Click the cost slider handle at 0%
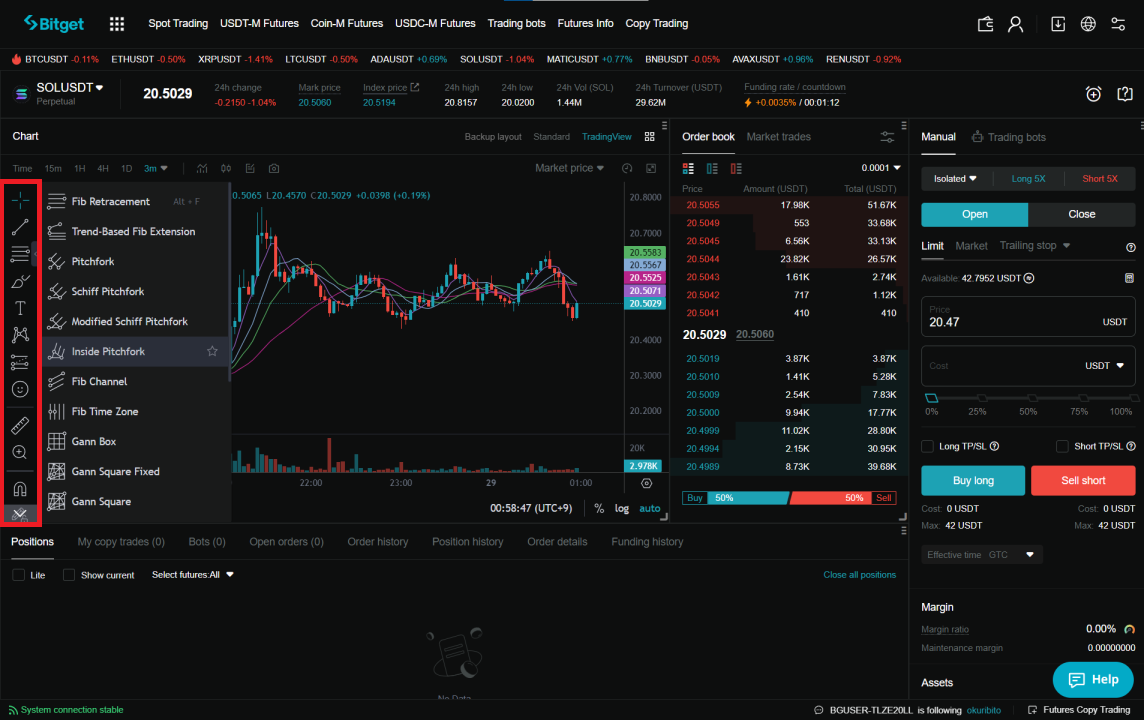The image size is (1144, 720). tap(932, 398)
